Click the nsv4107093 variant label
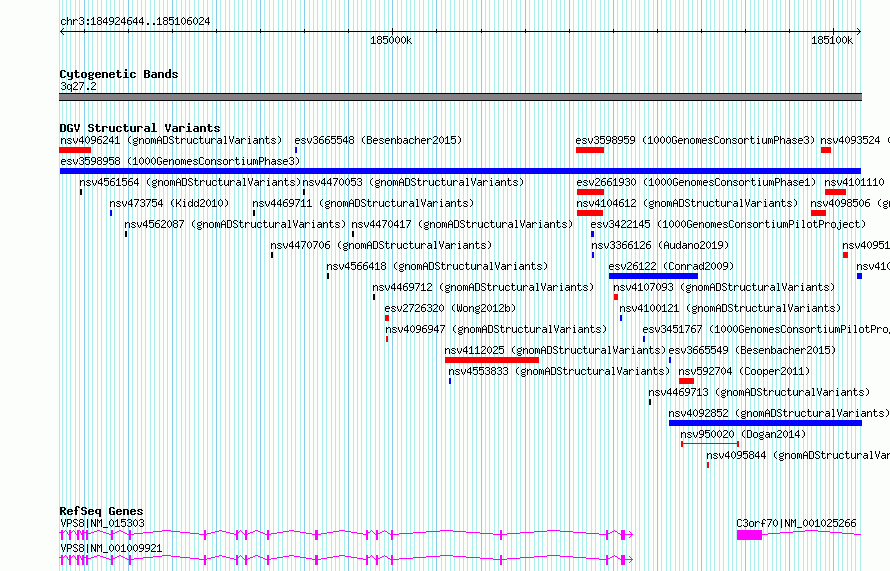This screenshot has height=571, width=890. [x=724, y=287]
